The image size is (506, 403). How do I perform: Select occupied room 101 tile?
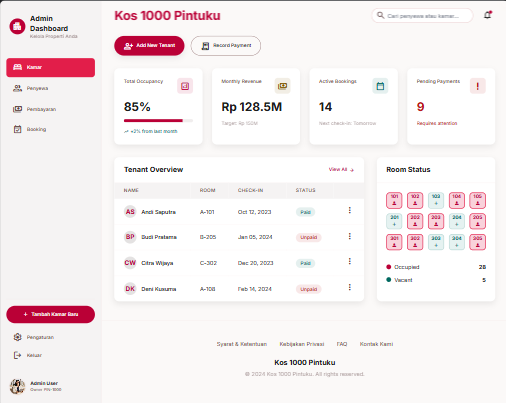coord(394,200)
